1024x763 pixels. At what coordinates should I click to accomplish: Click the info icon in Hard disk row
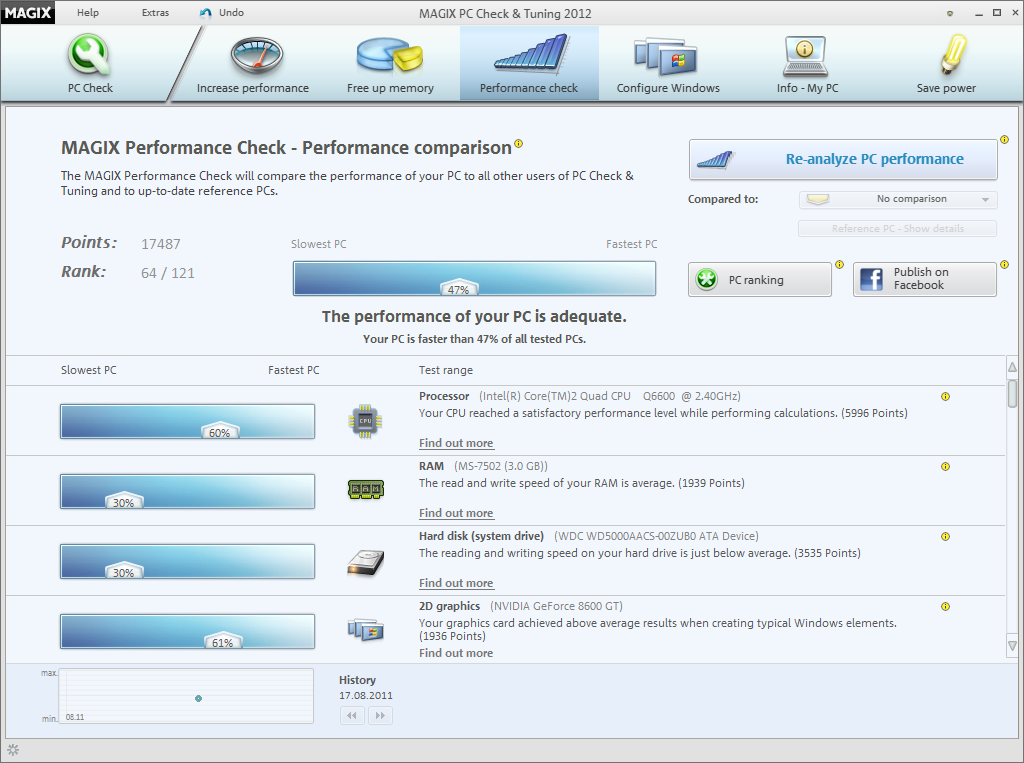945,536
